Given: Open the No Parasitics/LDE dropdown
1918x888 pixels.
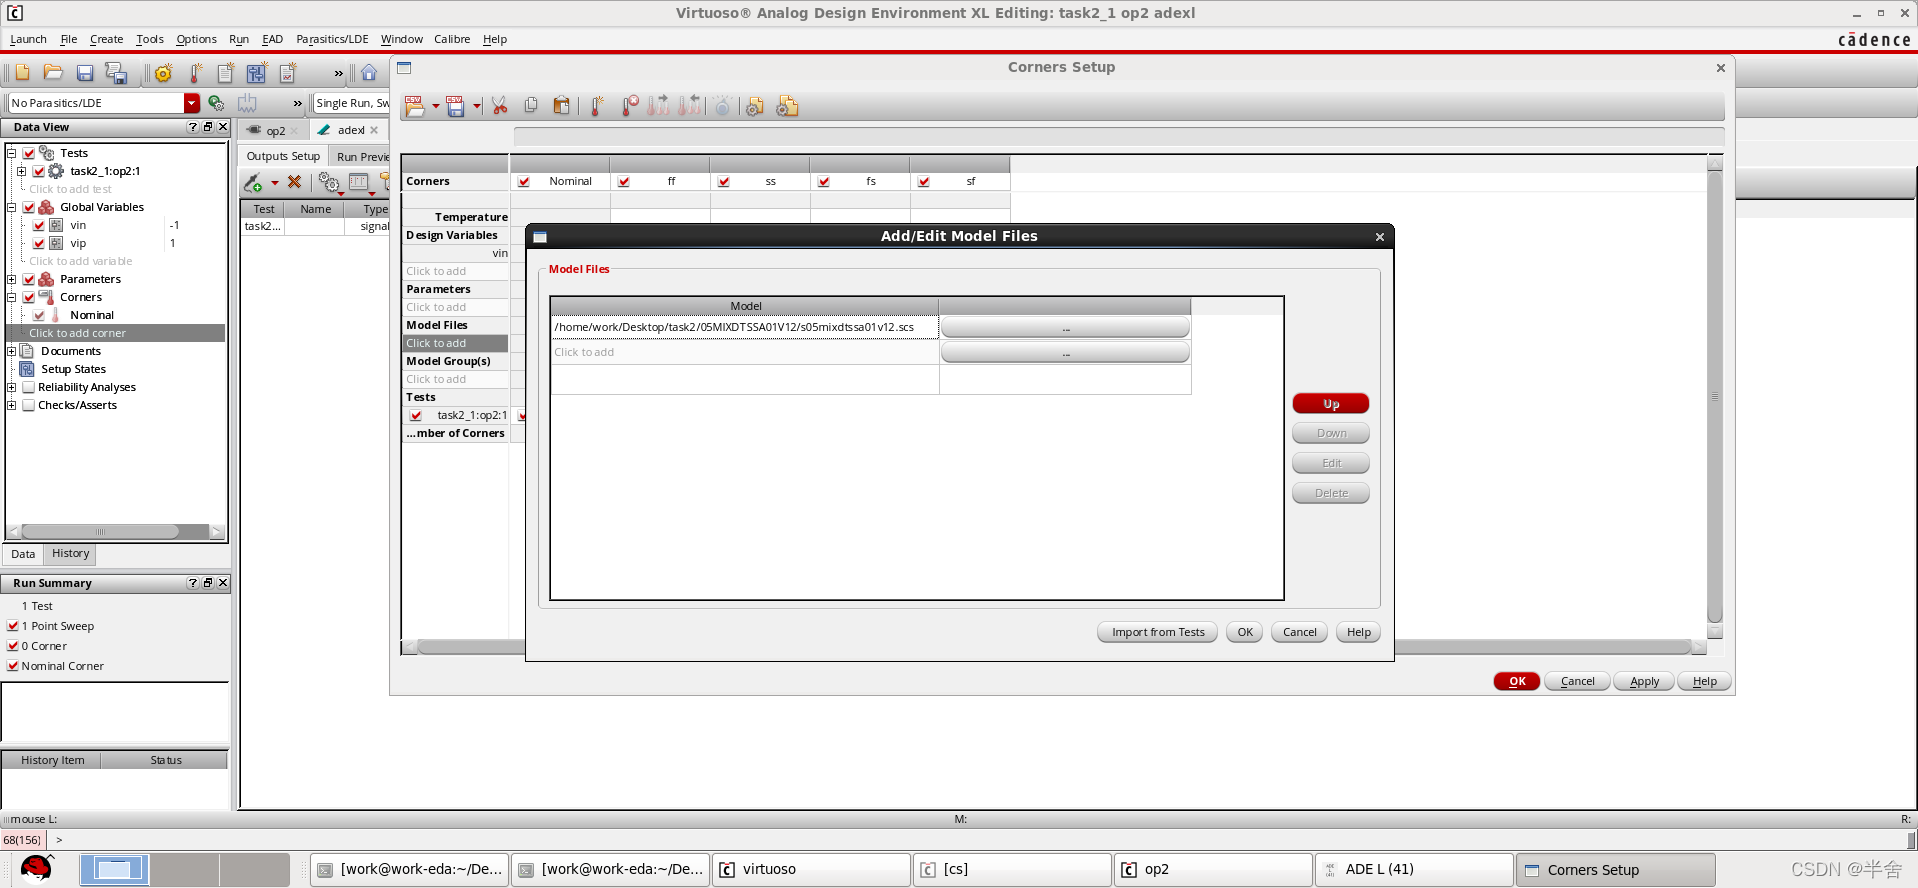Looking at the screenshot, I should coord(191,103).
